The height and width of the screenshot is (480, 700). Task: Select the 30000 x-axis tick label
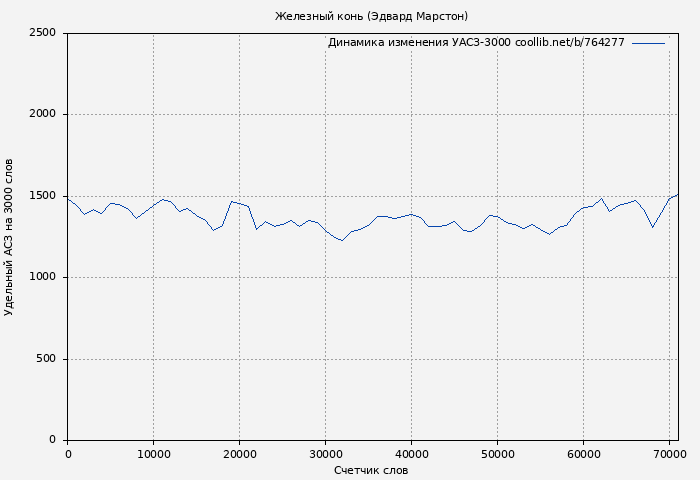(x=325, y=454)
